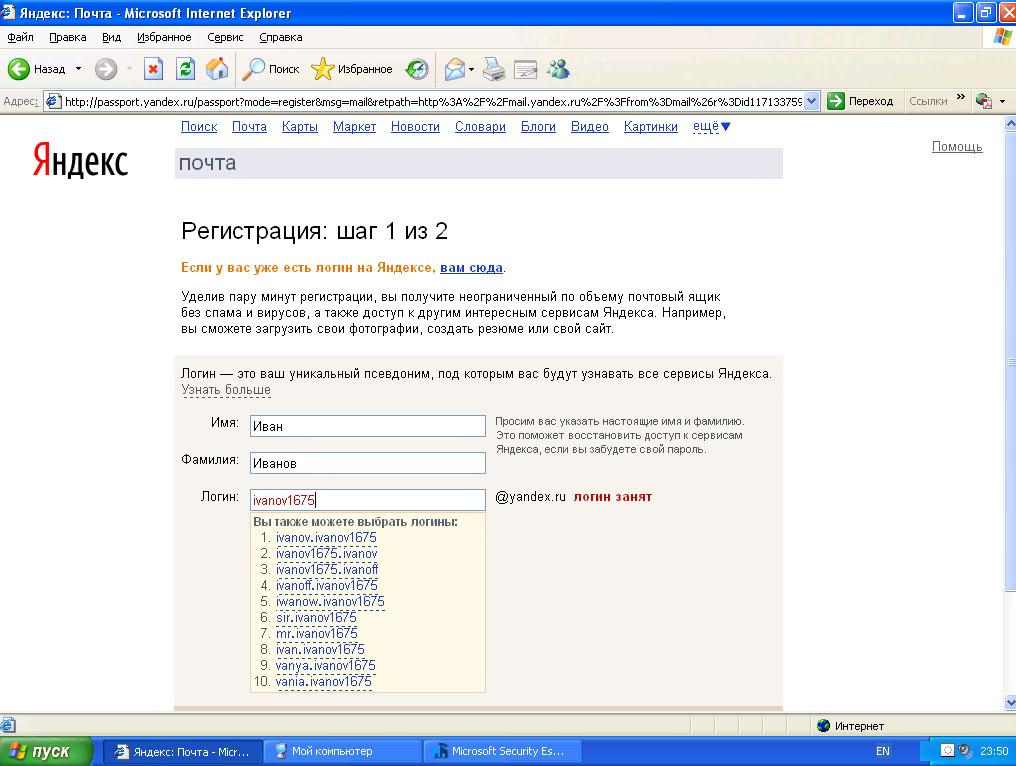This screenshot has height=766, width=1016.
Task: Open the Блоги link
Action: tap(538, 126)
